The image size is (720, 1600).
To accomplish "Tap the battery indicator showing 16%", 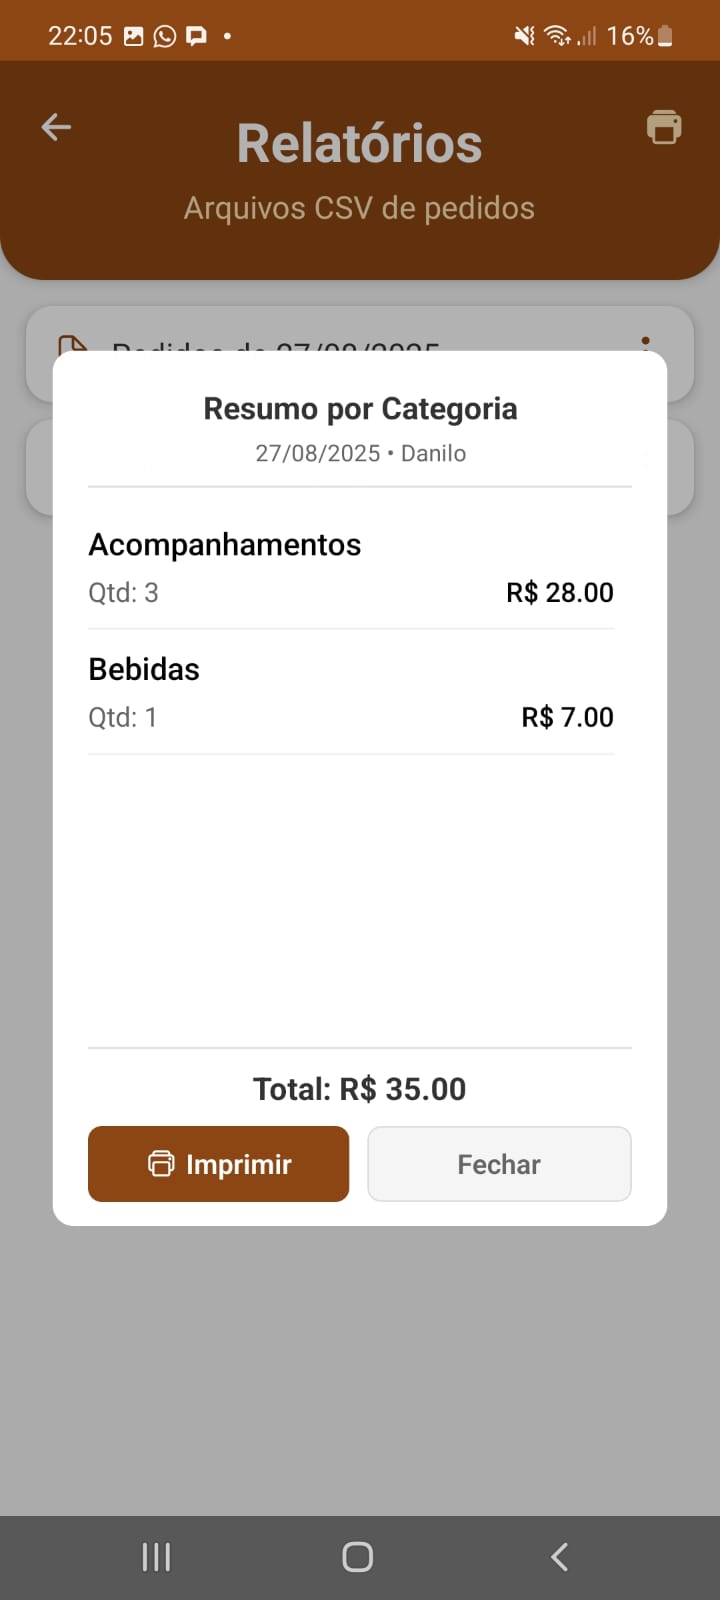I will pos(664,36).
